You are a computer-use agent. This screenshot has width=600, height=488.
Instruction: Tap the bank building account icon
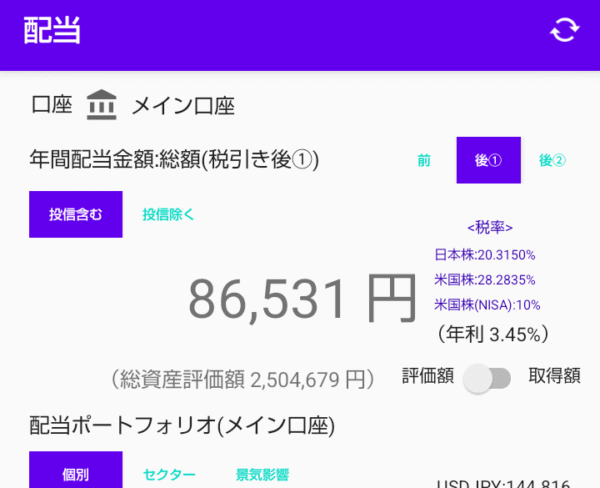pyautogui.click(x=101, y=105)
